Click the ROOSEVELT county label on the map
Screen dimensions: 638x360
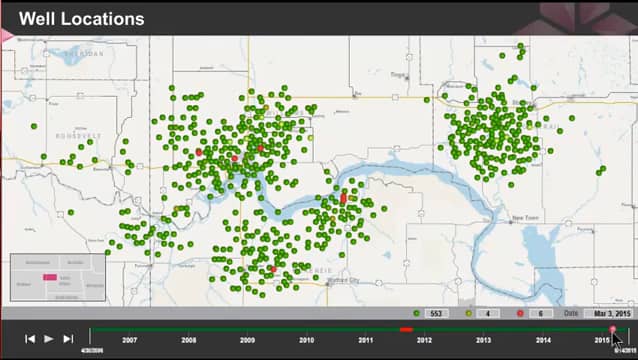(79, 136)
